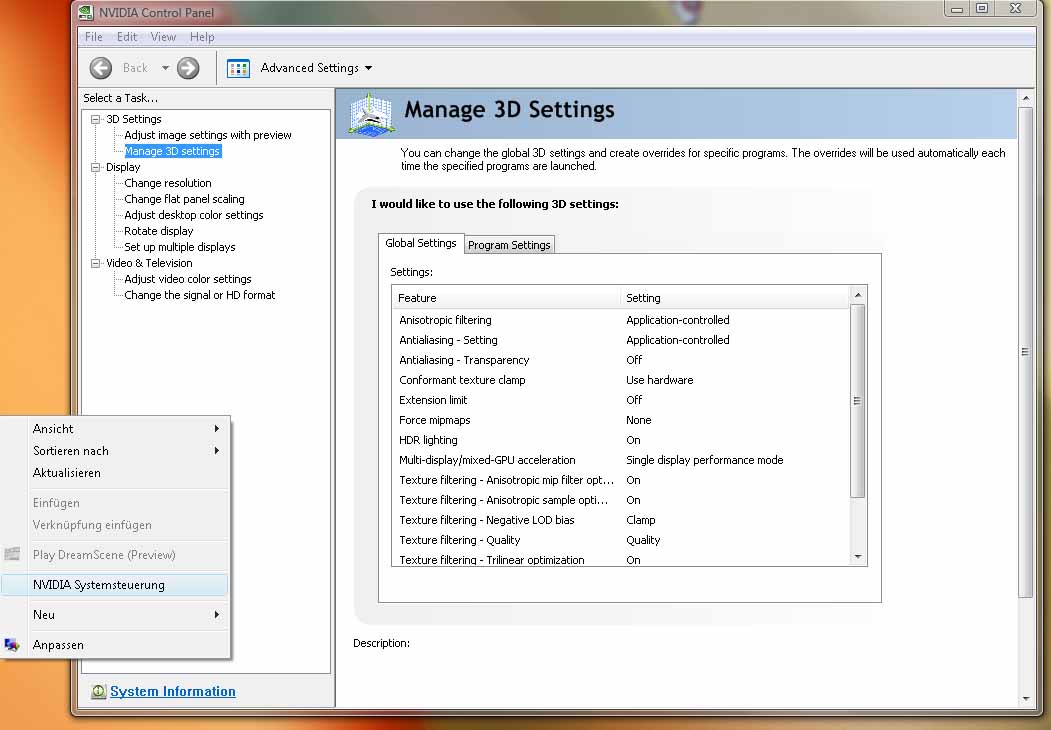This screenshot has width=1051, height=730.
Task: Click the Setting column header
Action: click(x=735, y=298)
